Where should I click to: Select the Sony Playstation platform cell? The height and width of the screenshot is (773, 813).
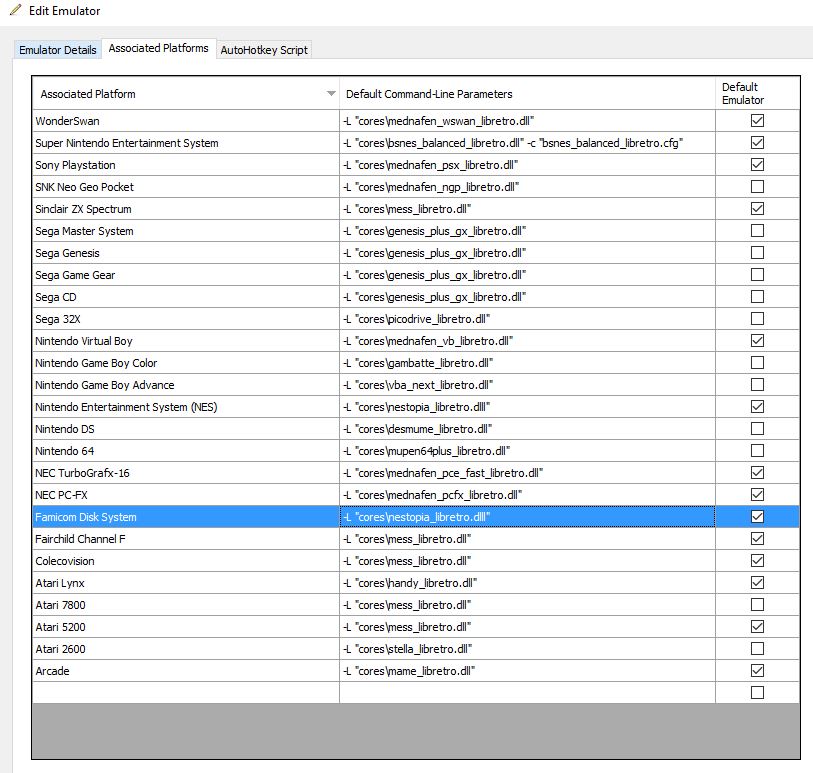(x=186, y=165)
